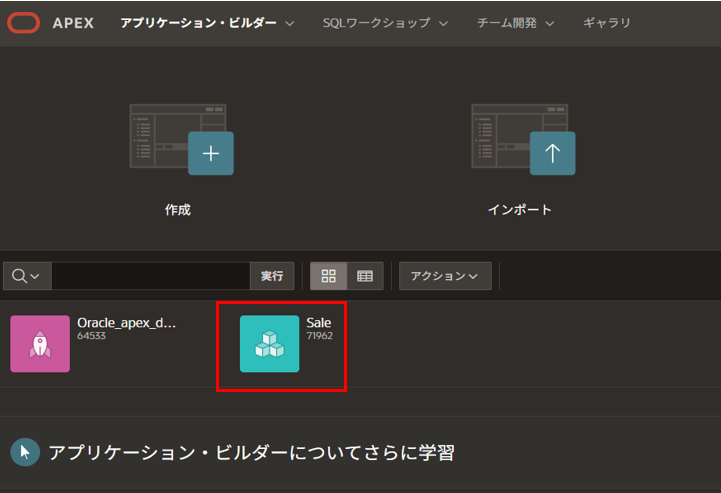The width and height of the screenshot is (721, 493).
Task: Select the チーム開発 menu item
Action: point(508,22)
